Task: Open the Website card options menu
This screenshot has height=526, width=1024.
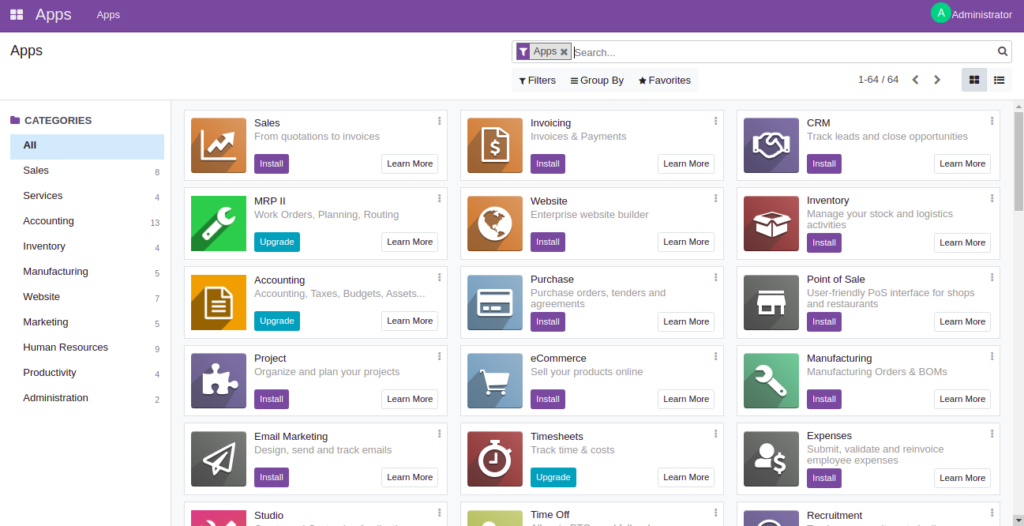Action: point(716,199)
